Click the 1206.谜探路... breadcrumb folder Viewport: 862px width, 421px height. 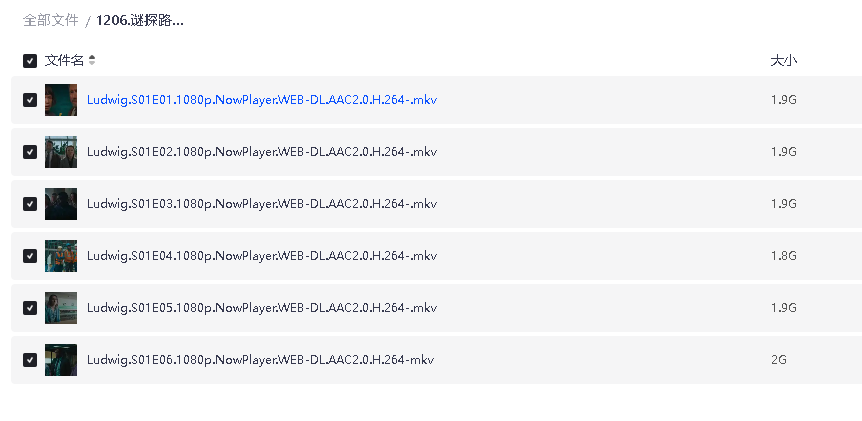tap(139, 20)
